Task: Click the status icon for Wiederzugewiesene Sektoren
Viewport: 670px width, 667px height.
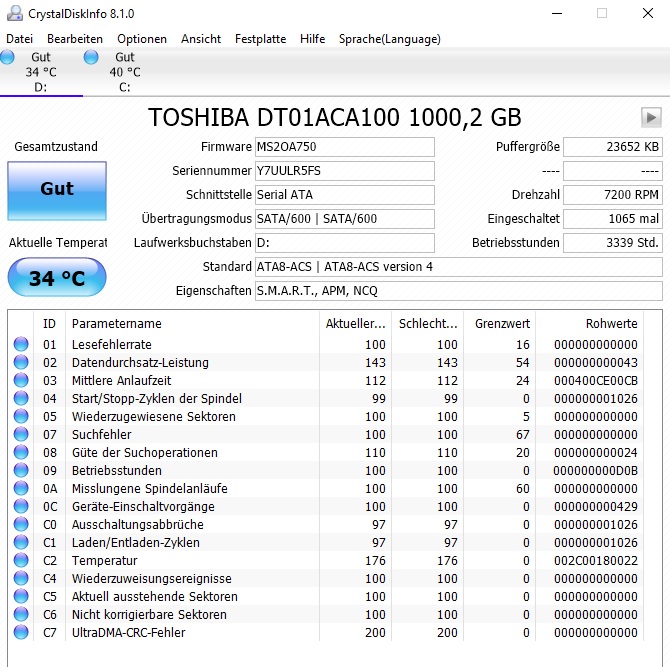Action: click(21, 416)
